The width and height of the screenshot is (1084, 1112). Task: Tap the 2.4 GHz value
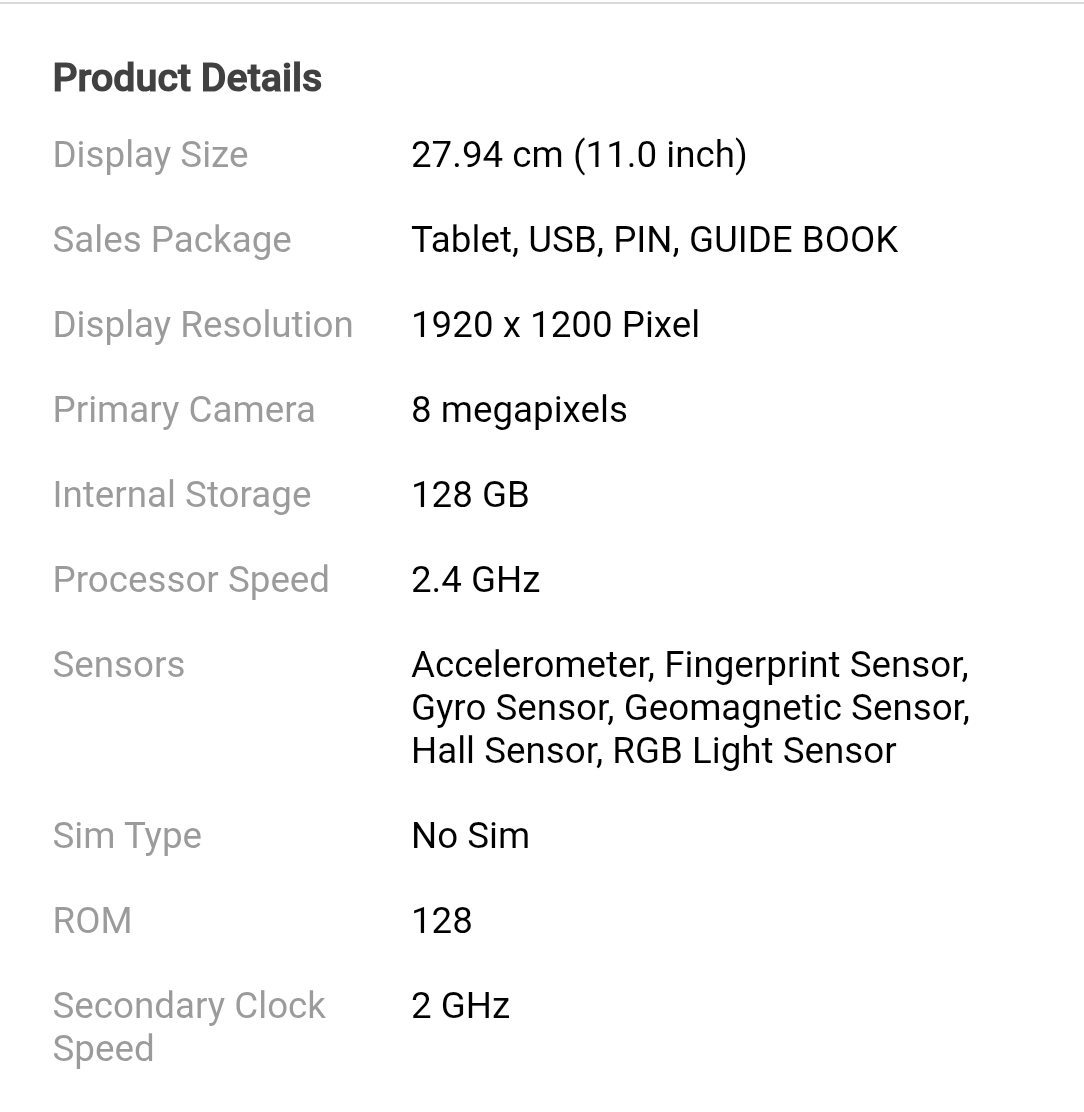(x=475, y=580)
